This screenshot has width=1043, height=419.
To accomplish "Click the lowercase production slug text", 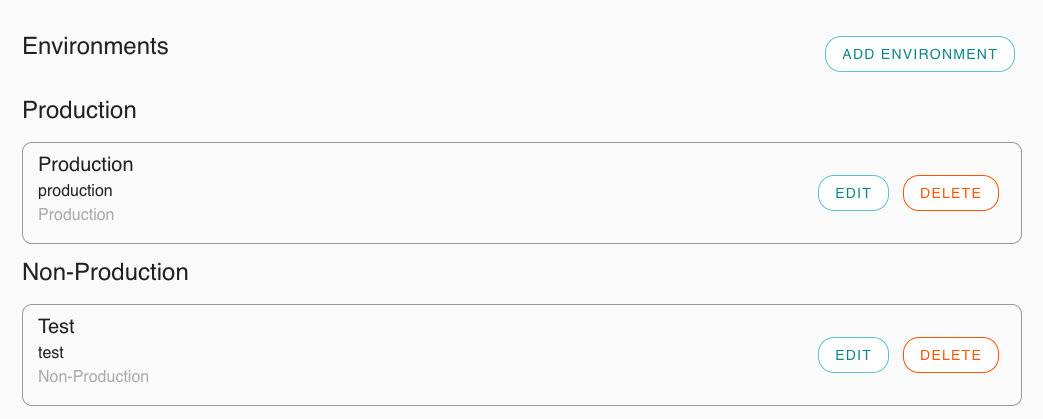I will 75,190.
